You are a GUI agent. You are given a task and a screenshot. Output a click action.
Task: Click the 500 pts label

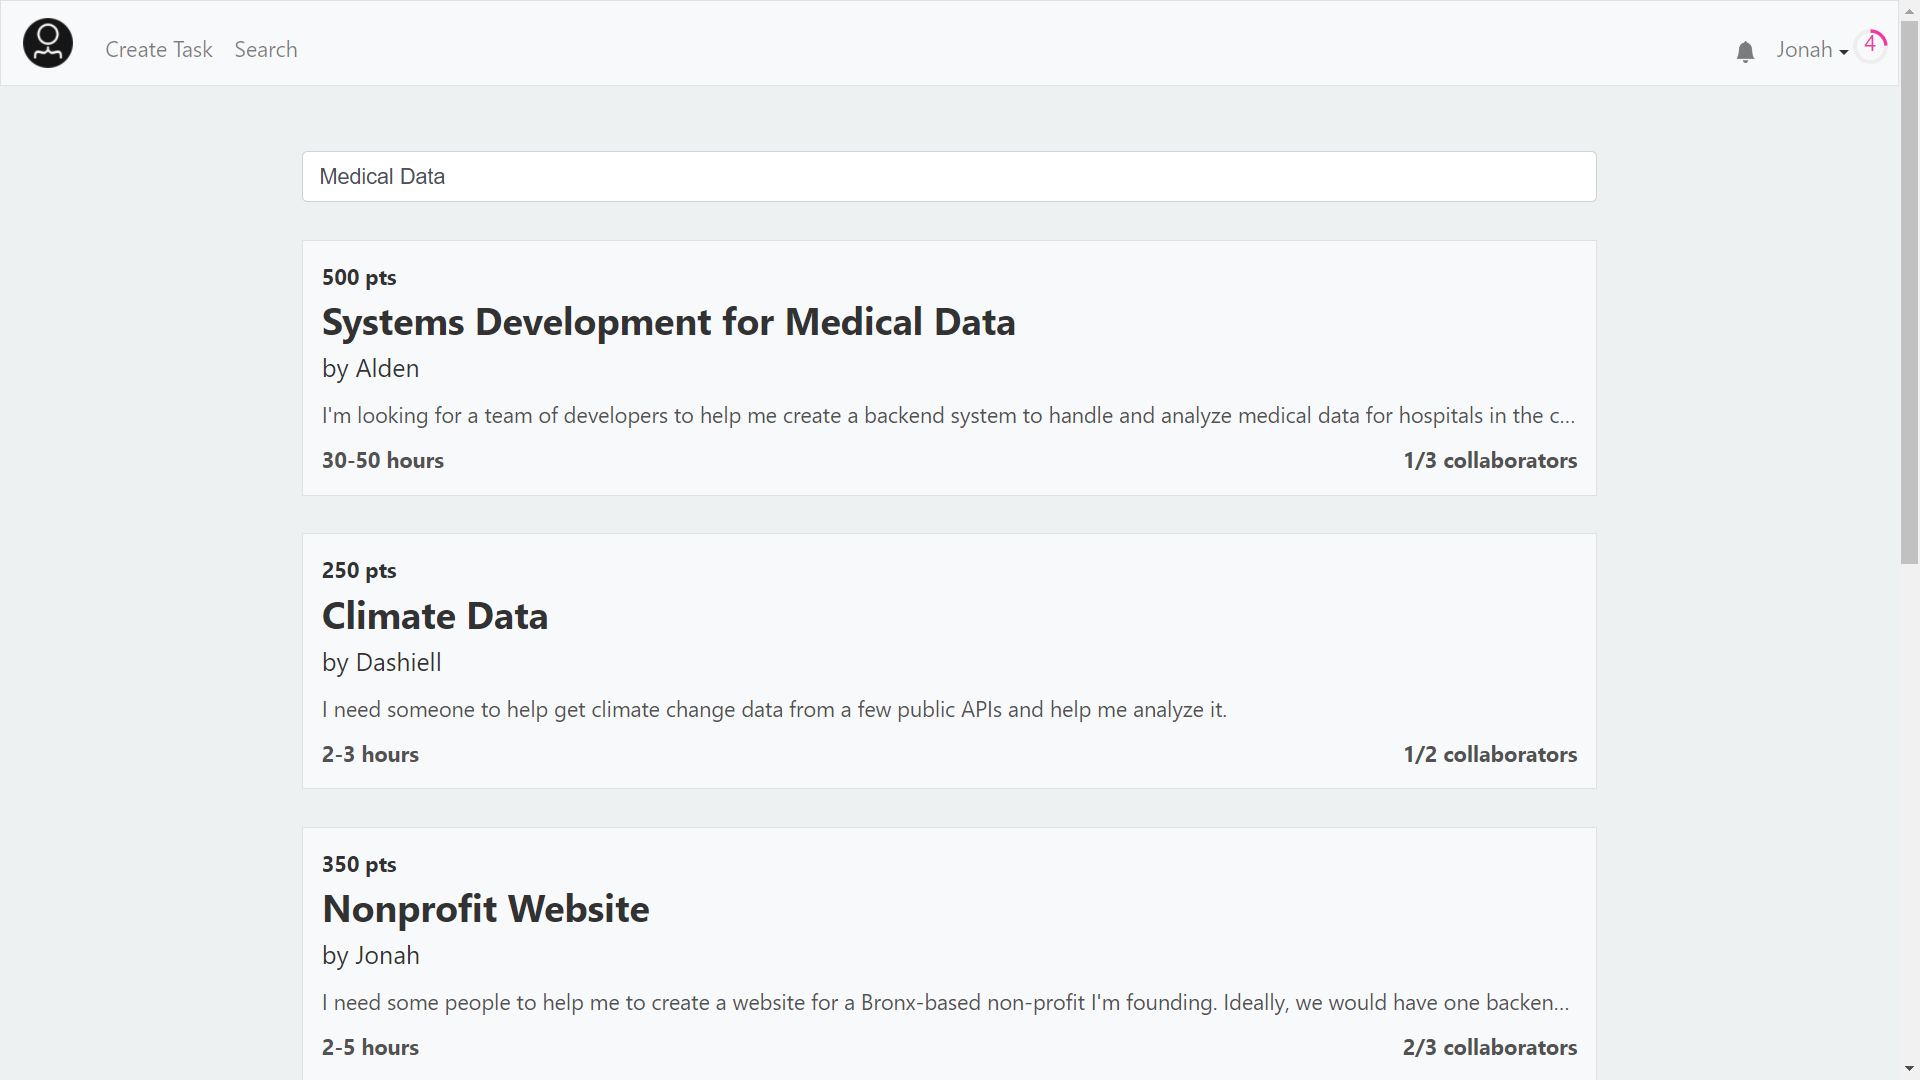coord(359,278)
